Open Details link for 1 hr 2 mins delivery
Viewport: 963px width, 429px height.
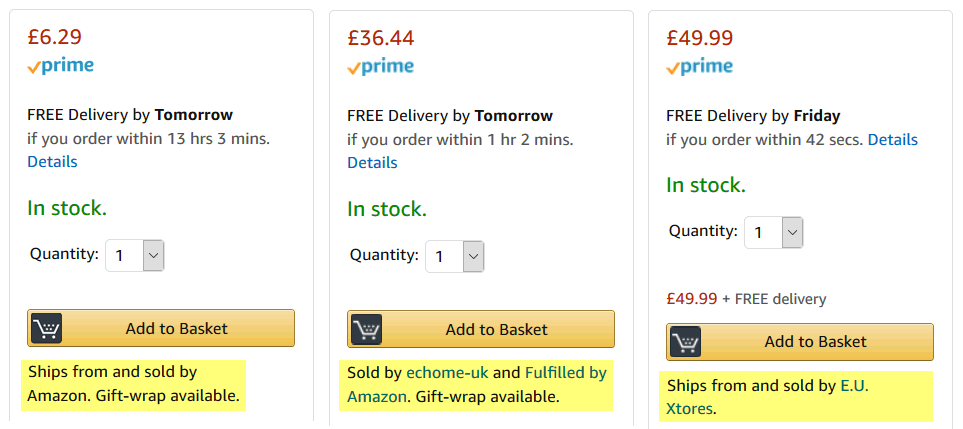(372, 163)
